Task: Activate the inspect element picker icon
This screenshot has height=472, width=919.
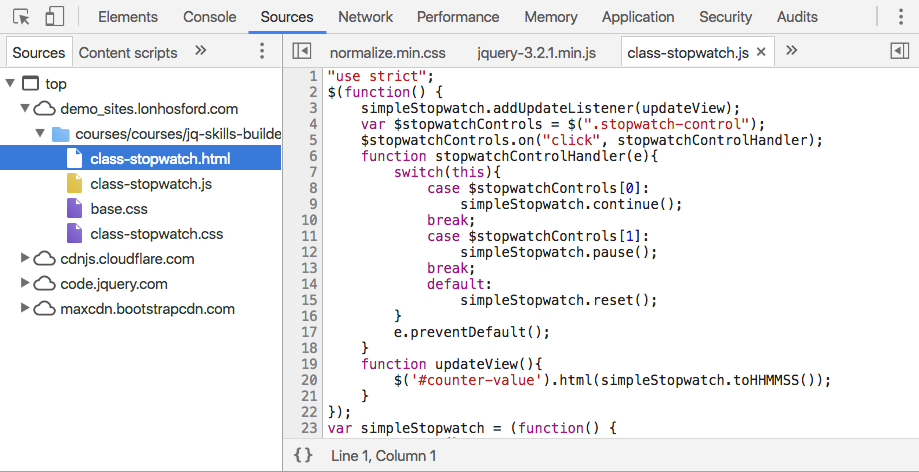Action: click(x=22, y=17)
